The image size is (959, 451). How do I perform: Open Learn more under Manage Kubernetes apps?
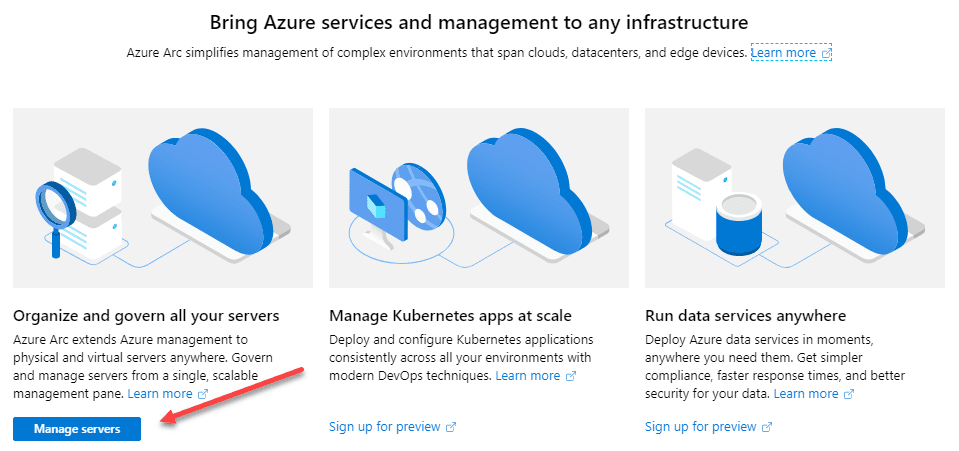tap(528, 376)
